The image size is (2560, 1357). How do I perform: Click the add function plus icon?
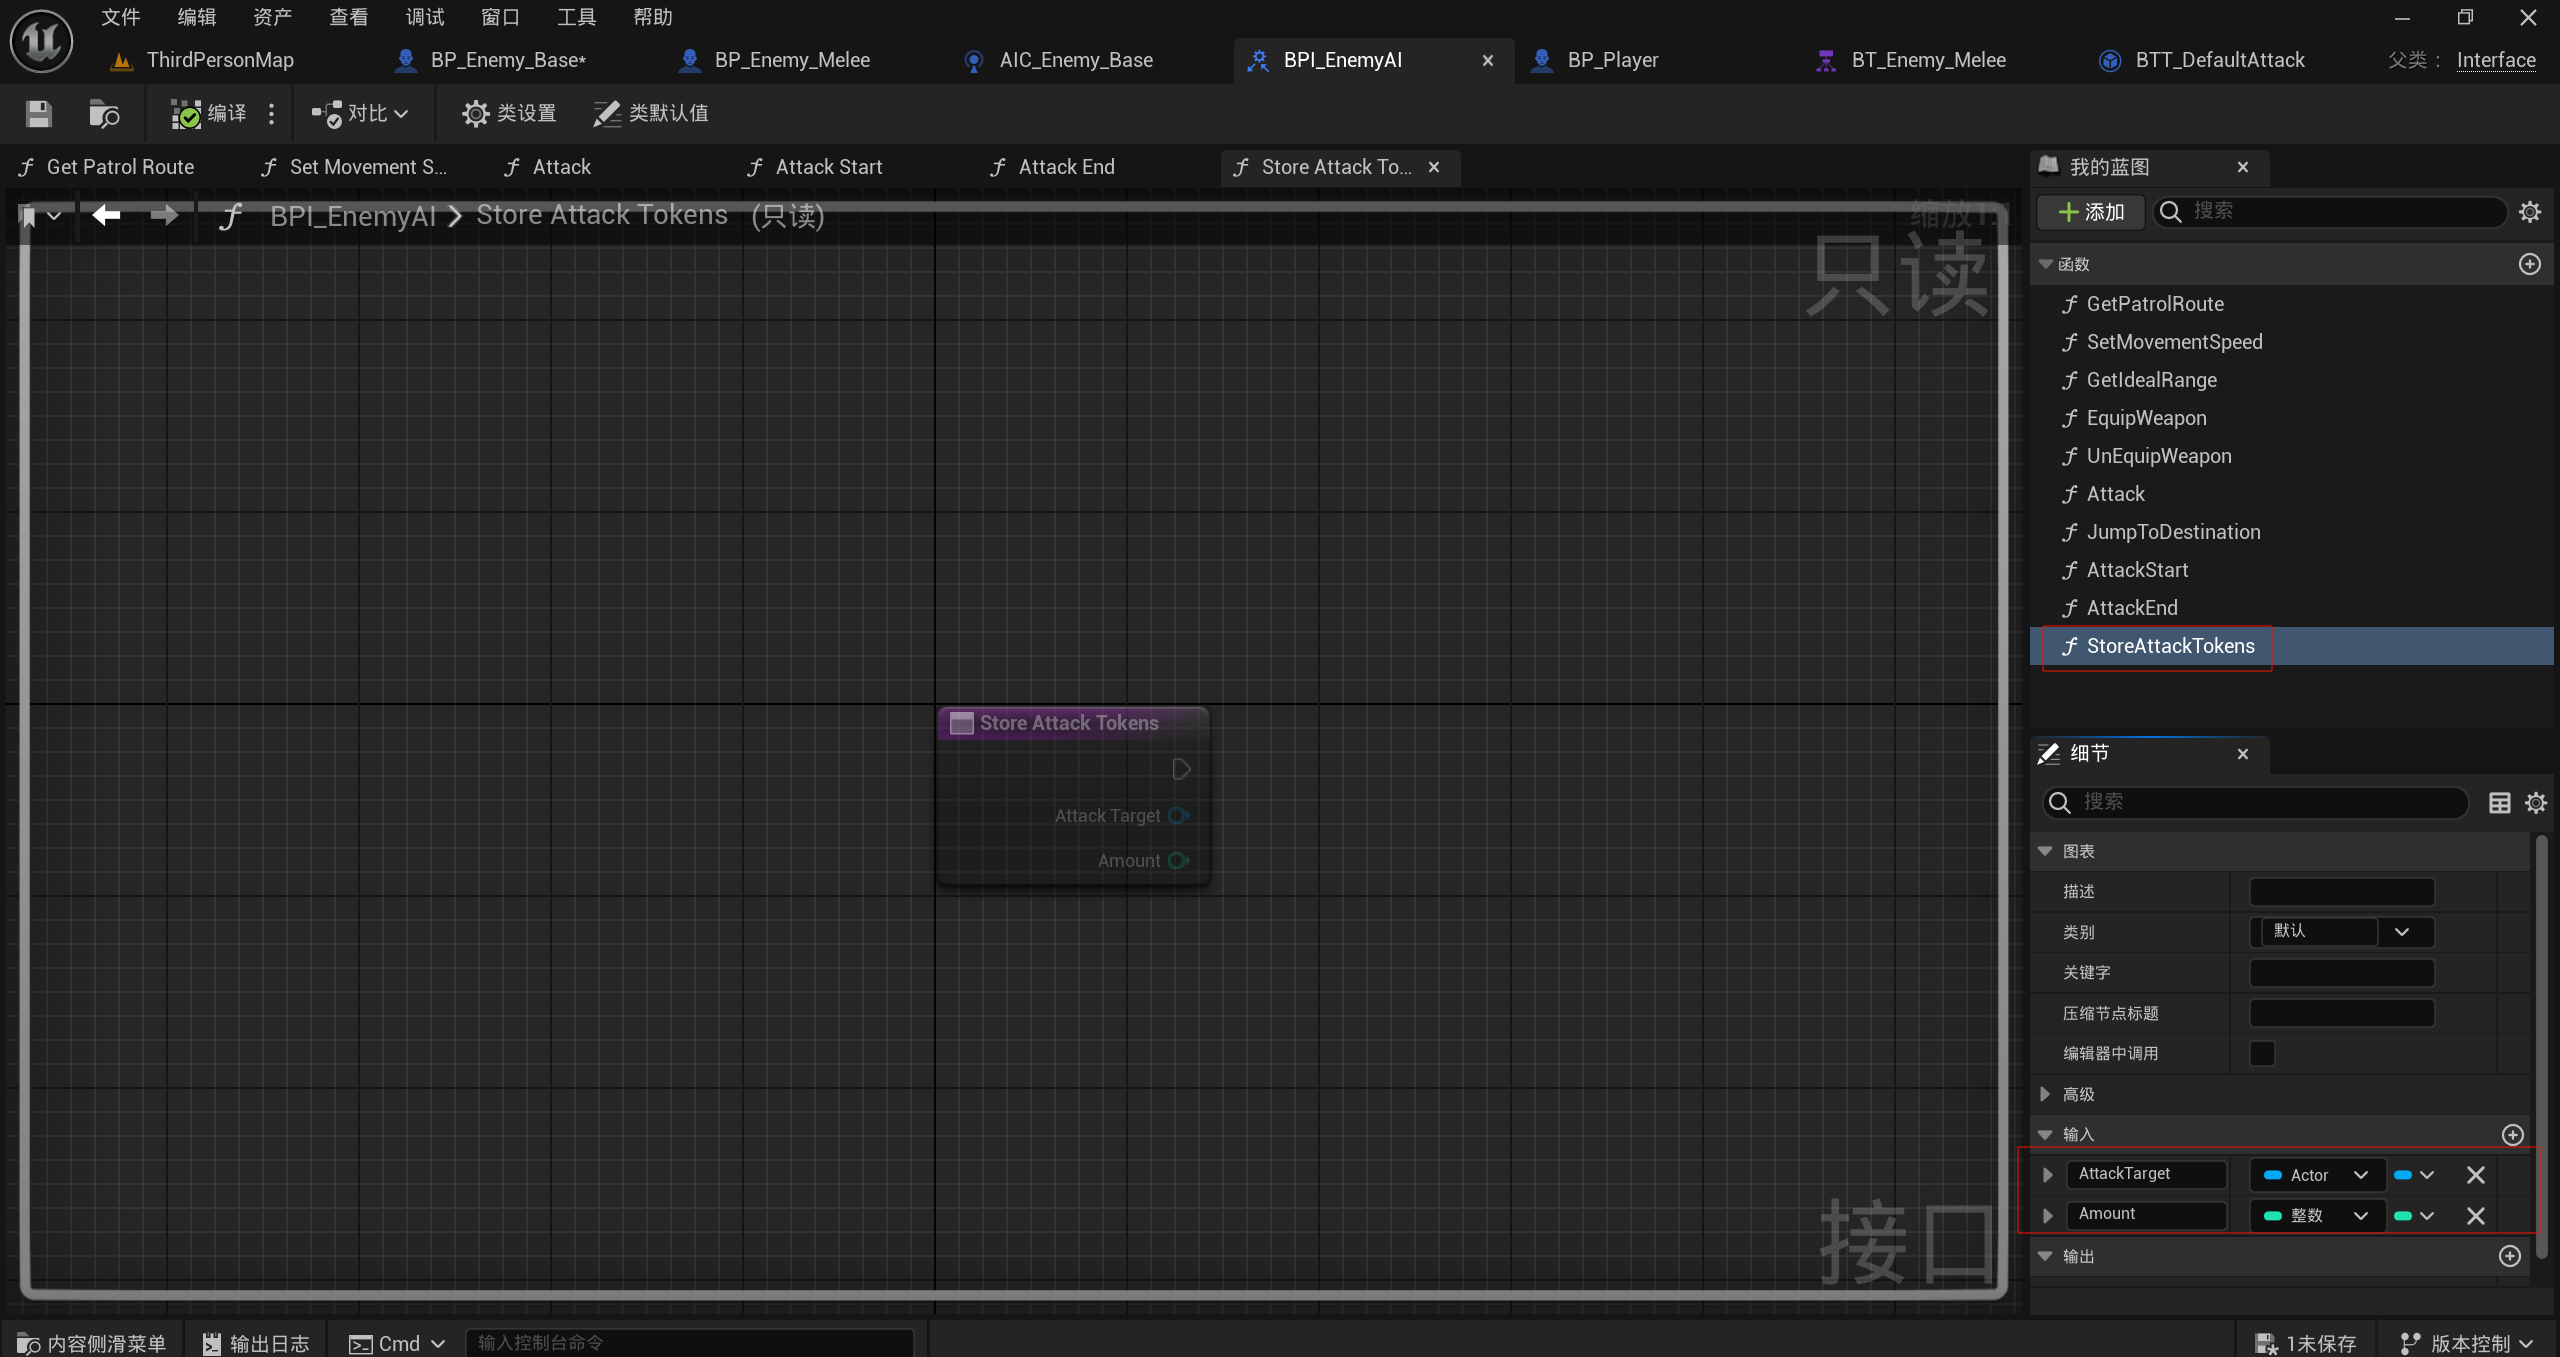coord(2529,264)
